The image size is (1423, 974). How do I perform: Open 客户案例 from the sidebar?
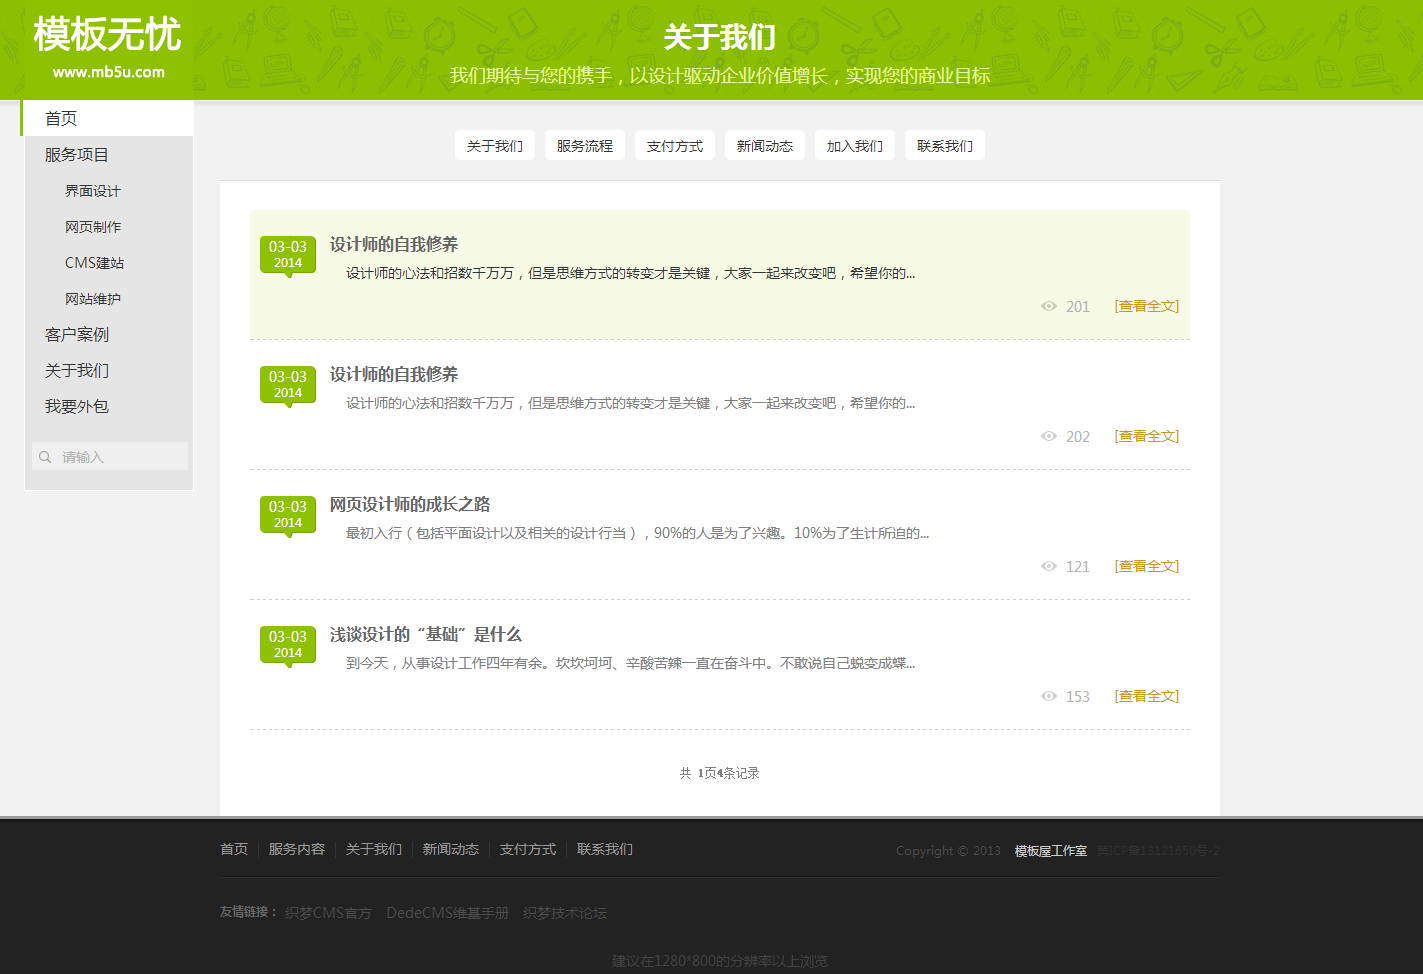(x=76, y=334)
